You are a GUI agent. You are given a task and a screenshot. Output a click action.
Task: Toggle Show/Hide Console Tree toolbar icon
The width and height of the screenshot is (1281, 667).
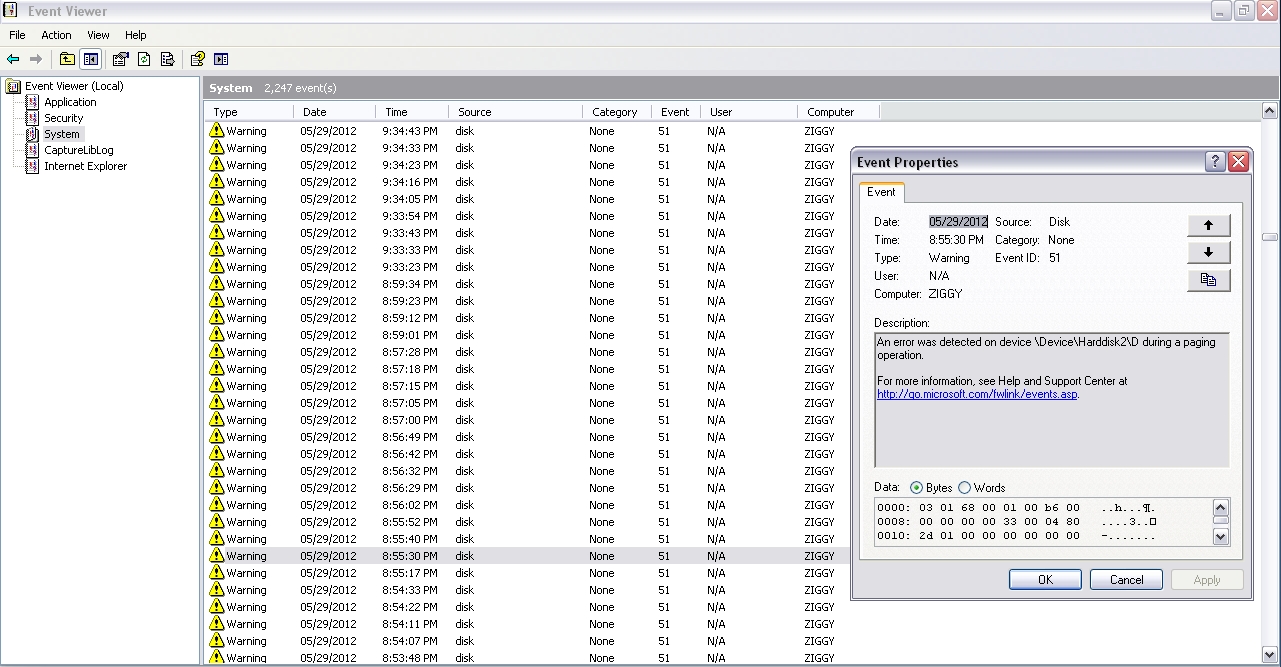pyautogui.click(x=91, y=59)
